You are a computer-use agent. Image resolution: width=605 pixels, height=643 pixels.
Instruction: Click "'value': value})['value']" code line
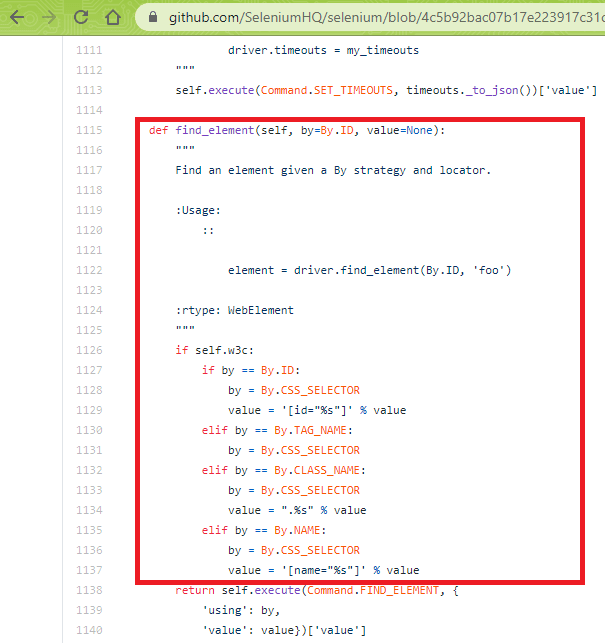point(284,630)
